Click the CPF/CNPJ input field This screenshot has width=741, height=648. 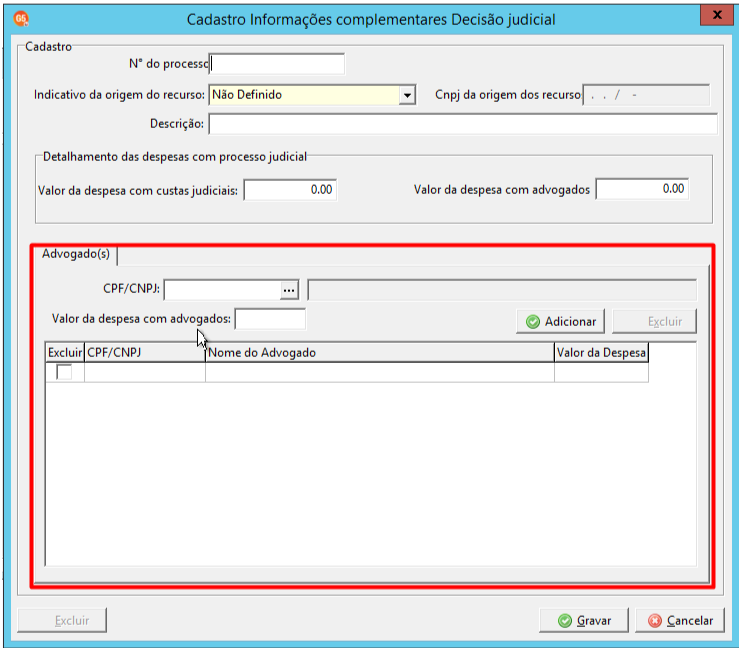tap(222, 290)
